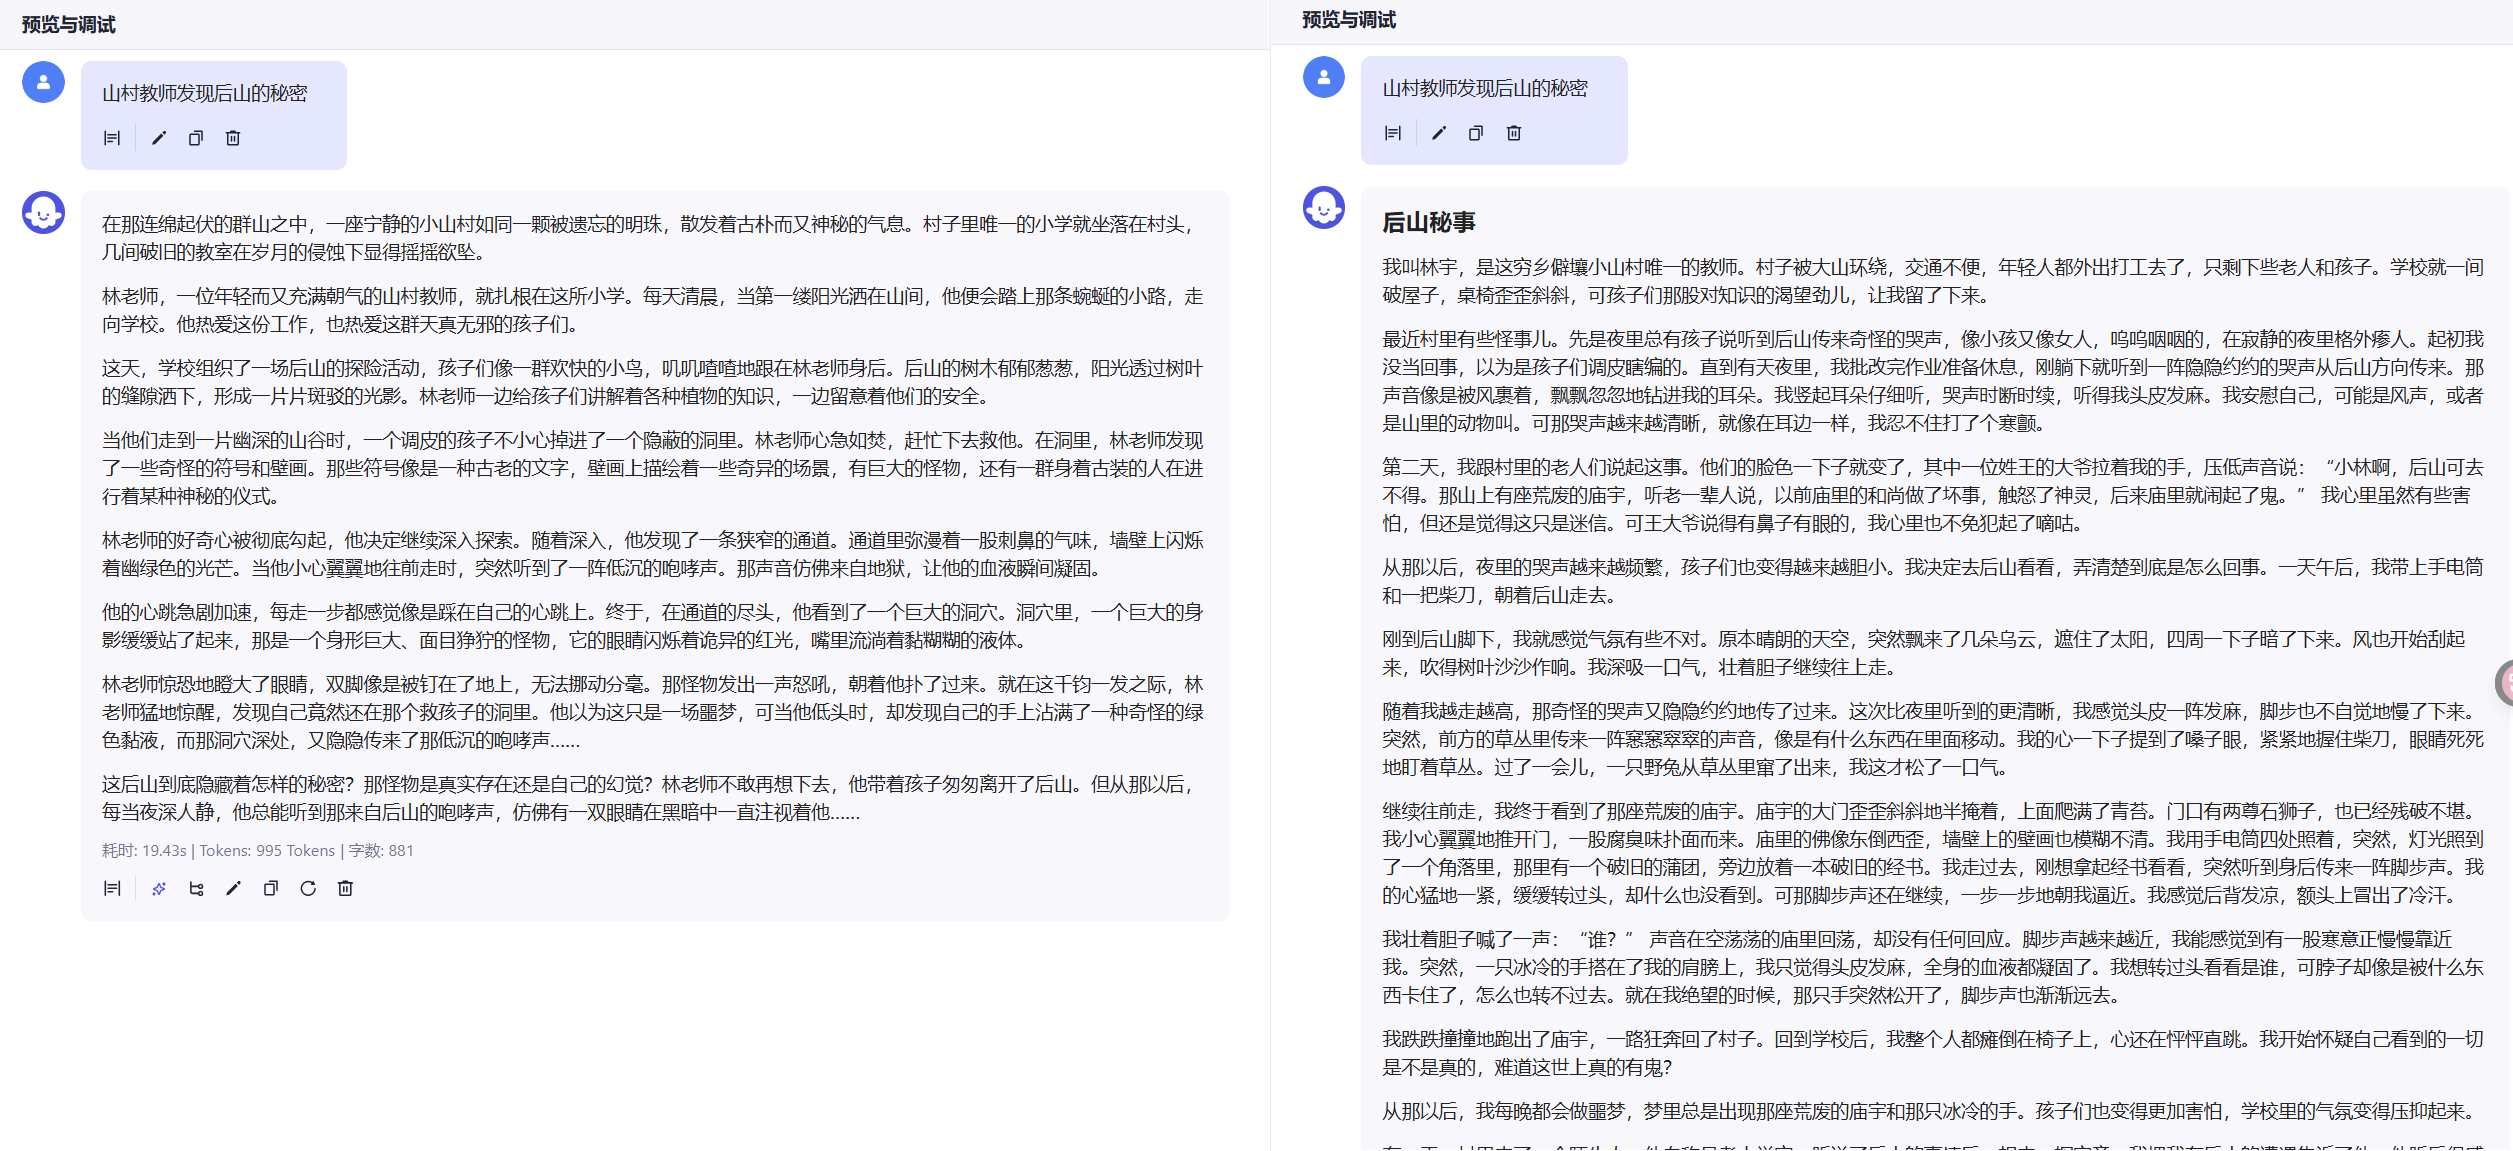Click the floating button at right screen edge
The height and width of the screenshot is (1151, 2513).
tap(2505, 683)
